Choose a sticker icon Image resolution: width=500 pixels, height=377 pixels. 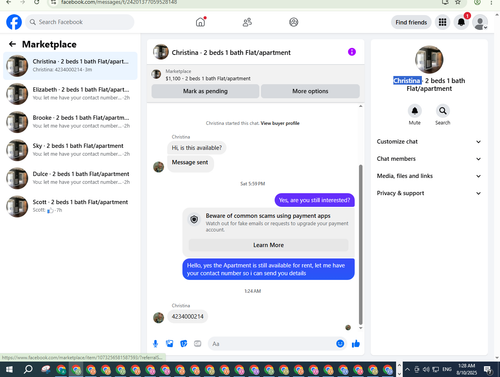(184, 344)
